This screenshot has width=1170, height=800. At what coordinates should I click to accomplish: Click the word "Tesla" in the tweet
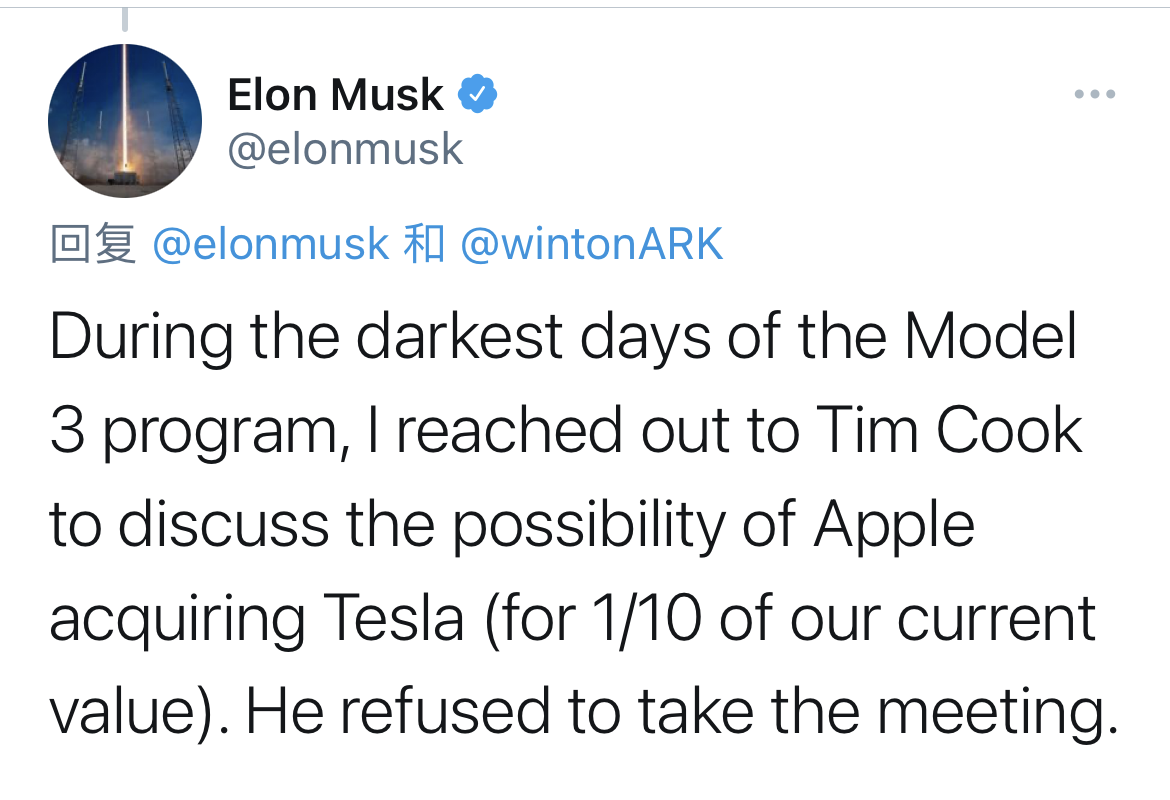(393, 618)
